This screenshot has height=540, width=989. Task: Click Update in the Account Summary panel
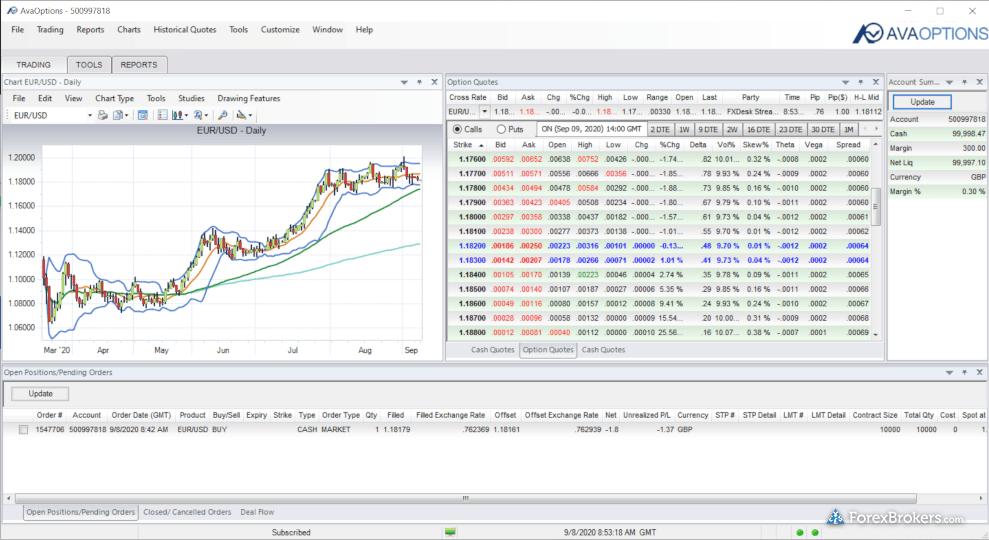[922, 102]
